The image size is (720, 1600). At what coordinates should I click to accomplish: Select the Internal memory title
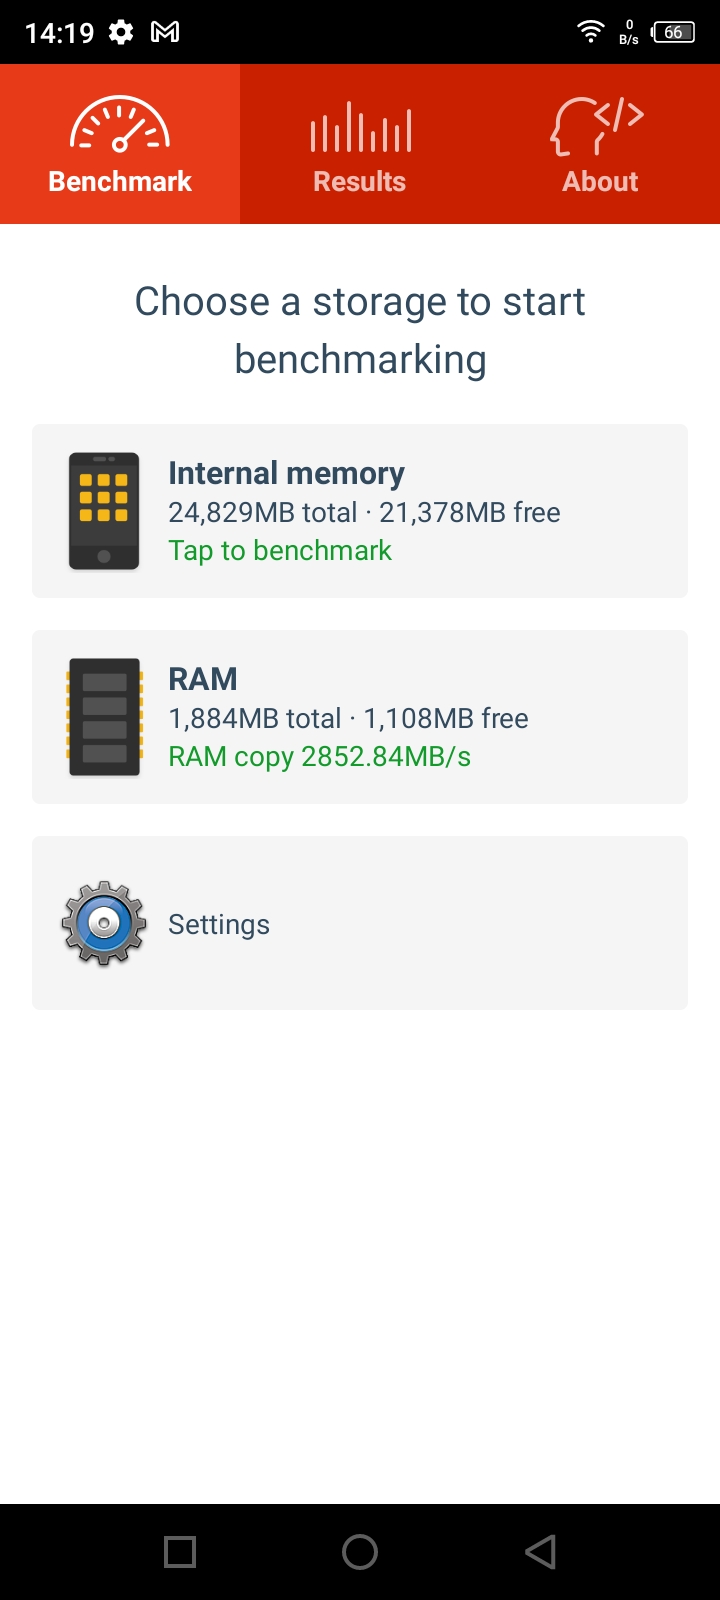pos(286,473)
